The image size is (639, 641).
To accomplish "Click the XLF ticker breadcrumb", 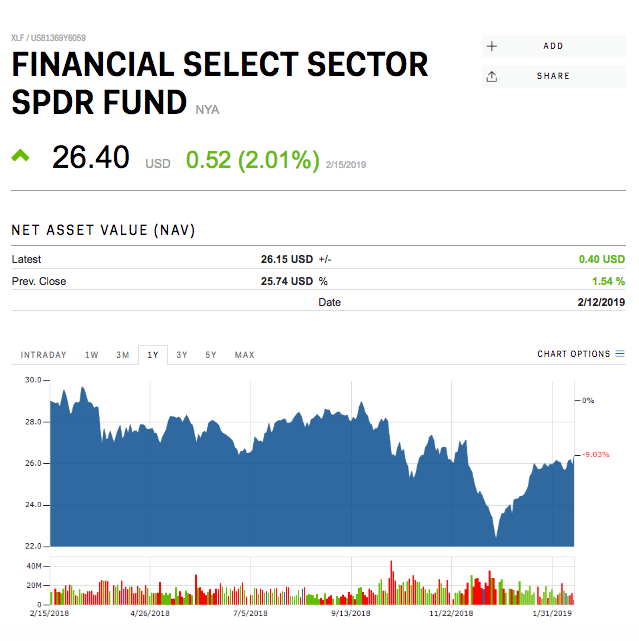I will pos(18,38).
